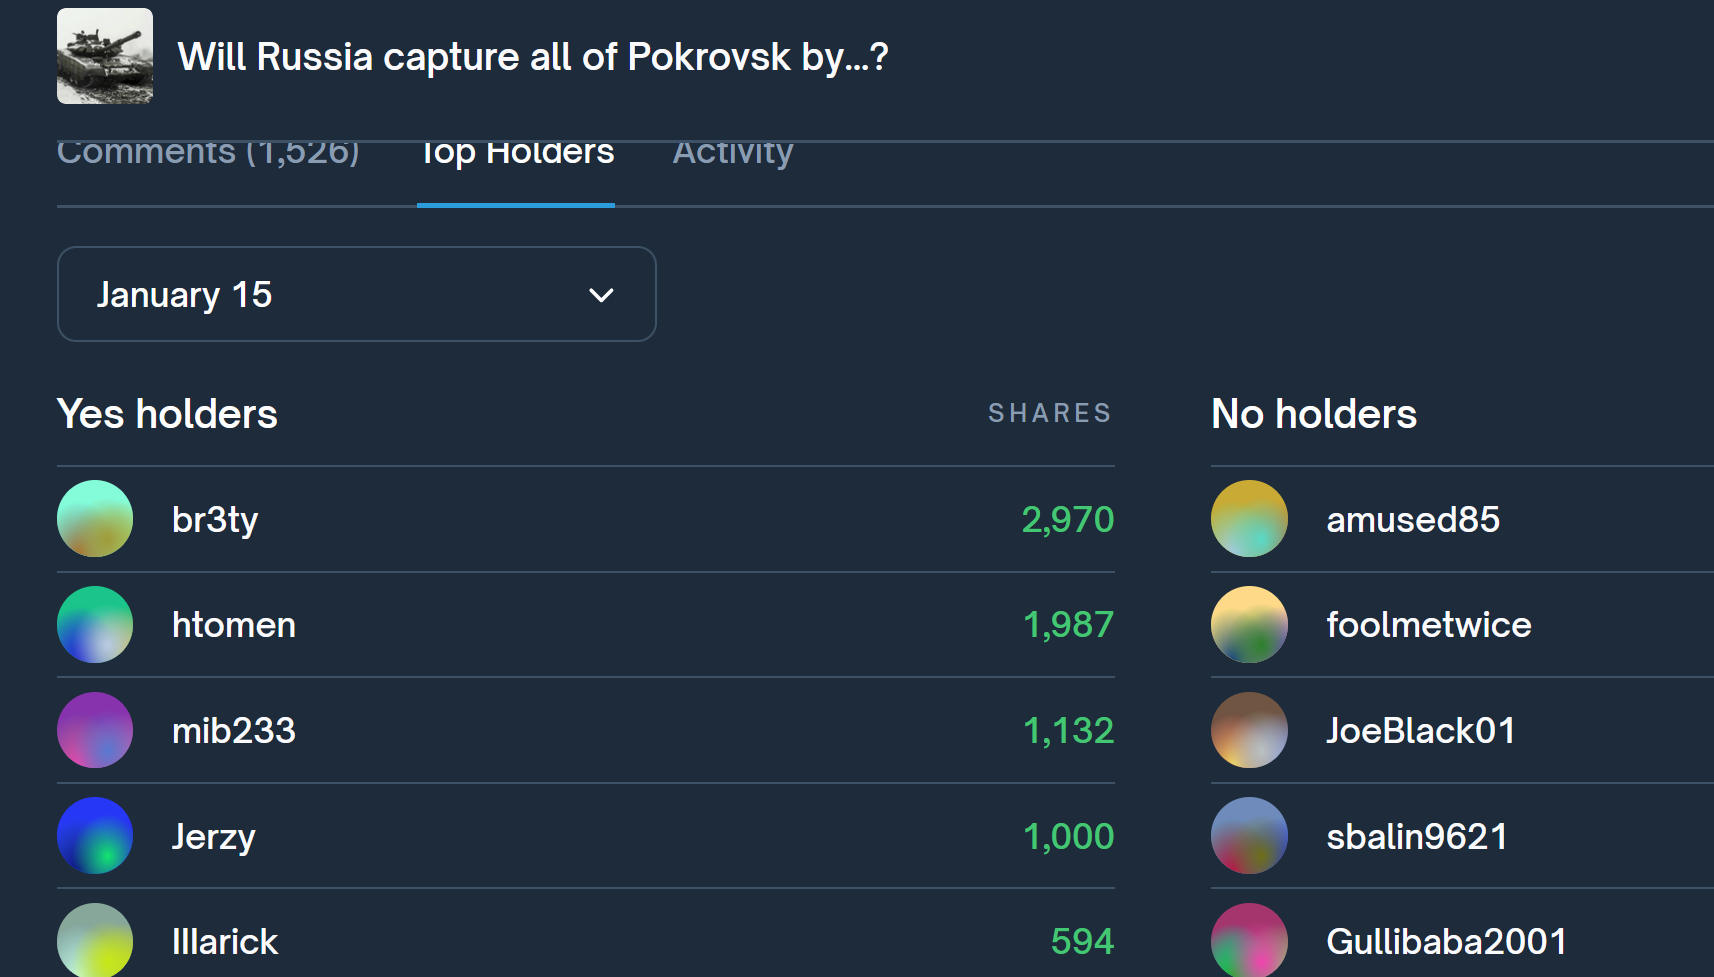Click the dropdown chevron arrow

pyautogui.click(x=601, y=295)
